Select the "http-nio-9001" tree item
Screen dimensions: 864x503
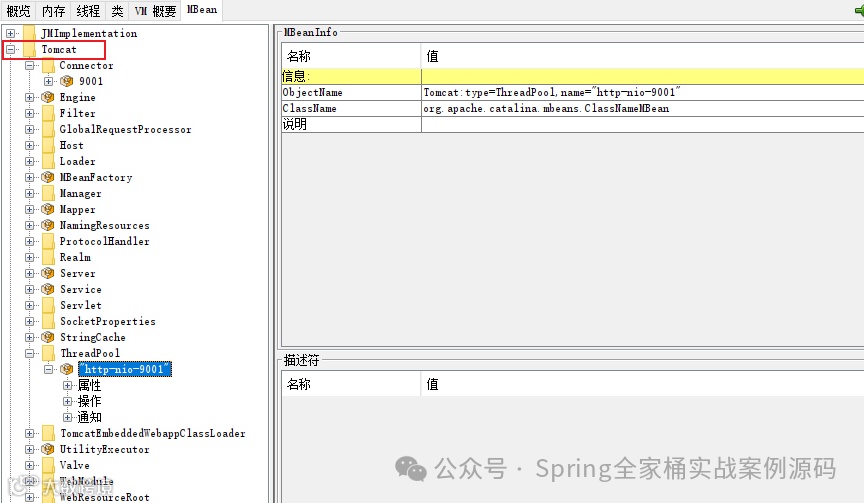coord(125,369)
